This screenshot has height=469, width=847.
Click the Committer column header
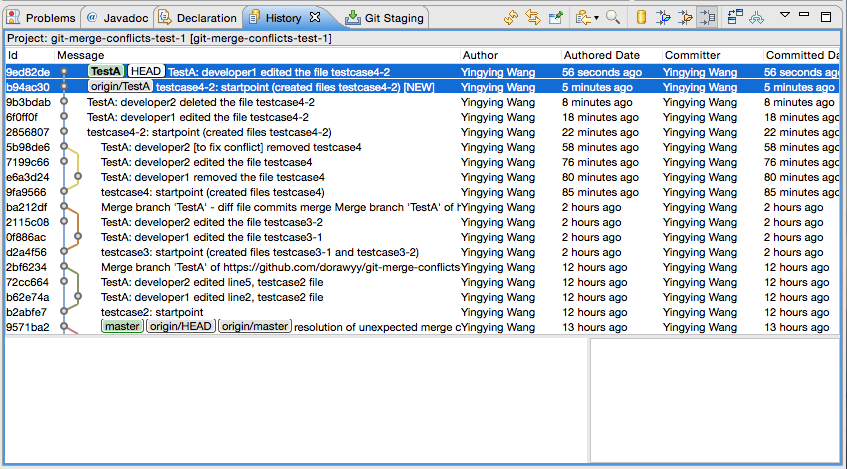coord(712,55)
